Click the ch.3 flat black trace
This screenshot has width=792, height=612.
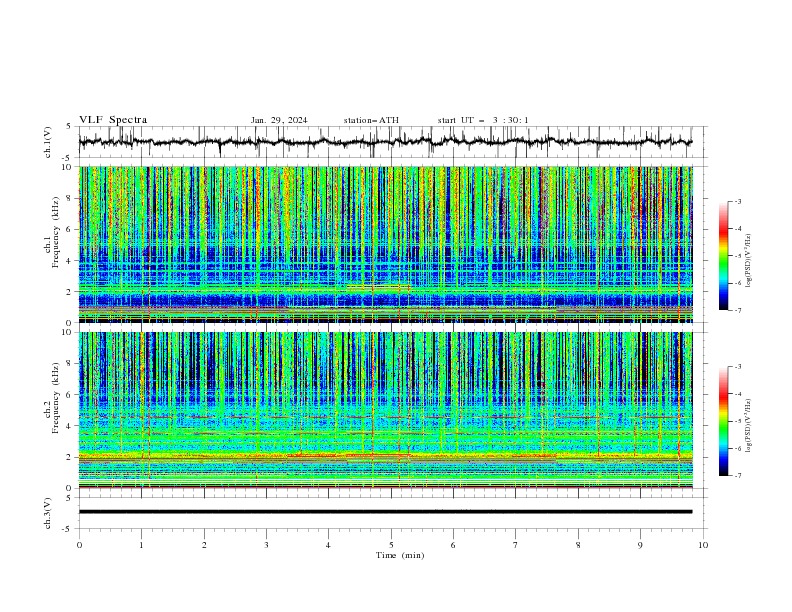coord(386,512)
